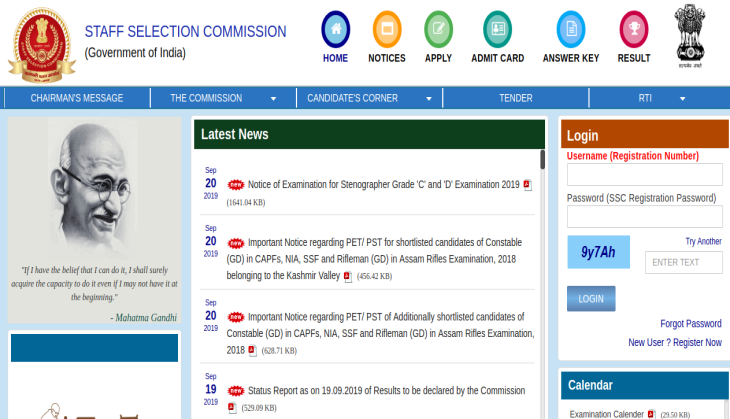
Task: Open the Forgot Password link
Action: click(x=690, y=324)
